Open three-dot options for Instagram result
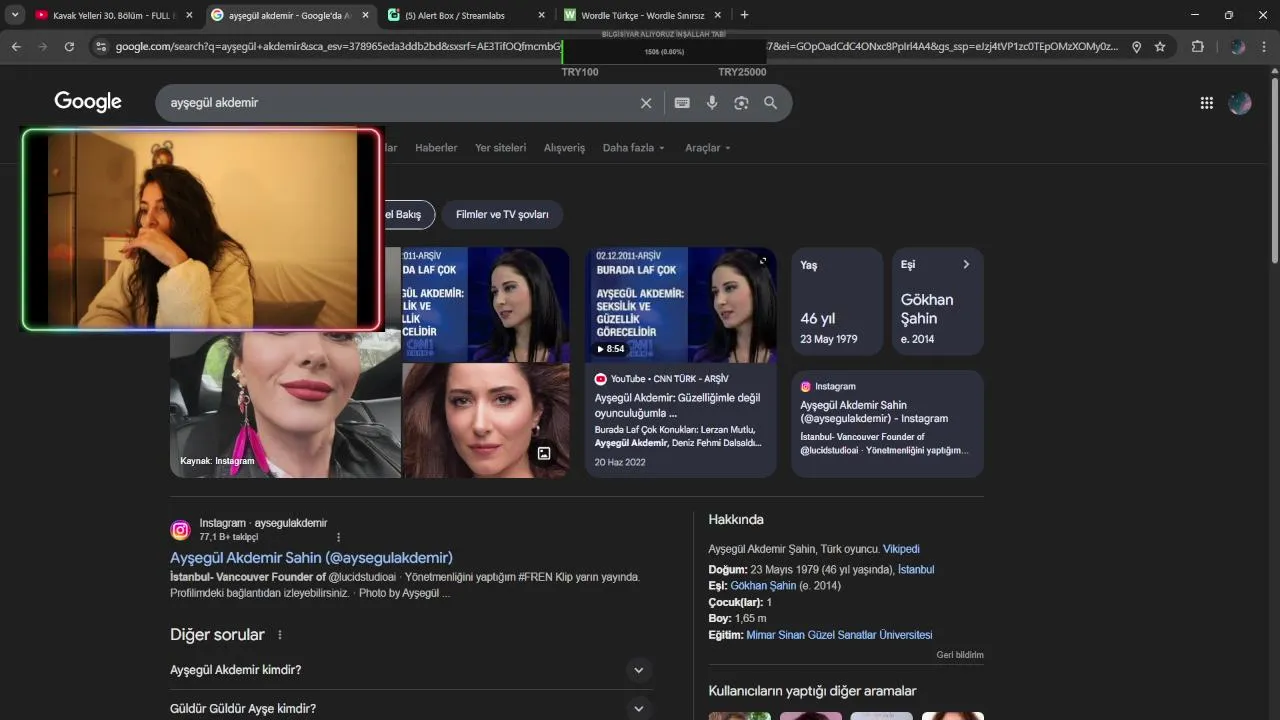This screenshot has height=720, width=1280. tap(338, 537)
